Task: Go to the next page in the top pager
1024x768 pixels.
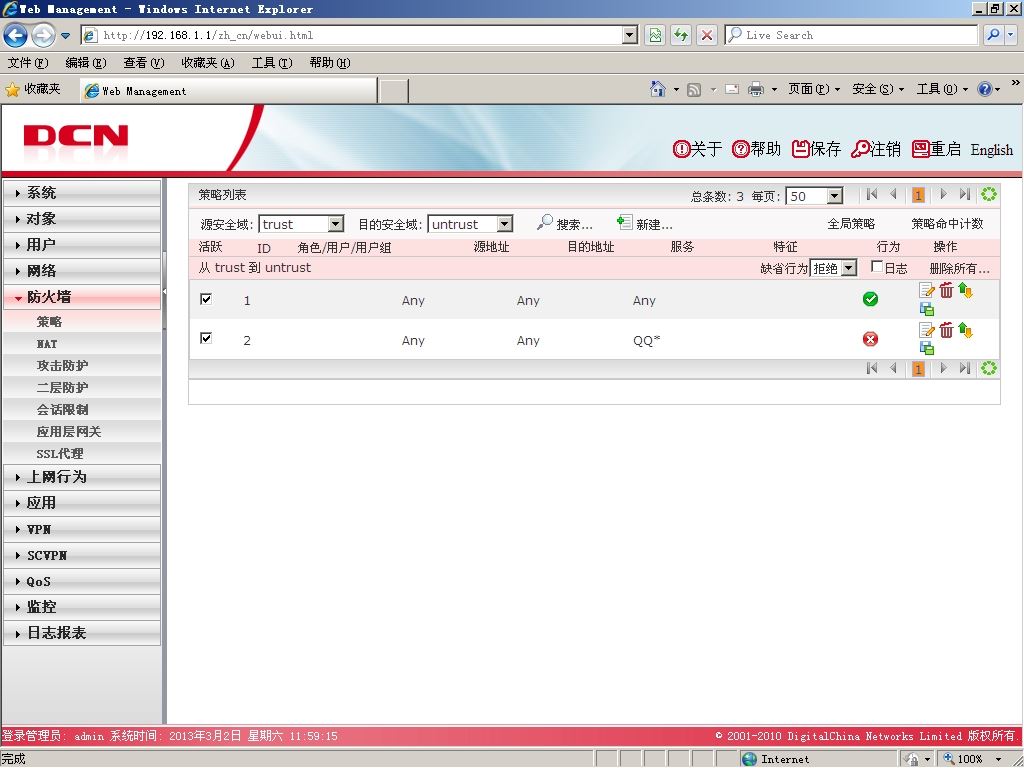Action: tap(943, 195)
